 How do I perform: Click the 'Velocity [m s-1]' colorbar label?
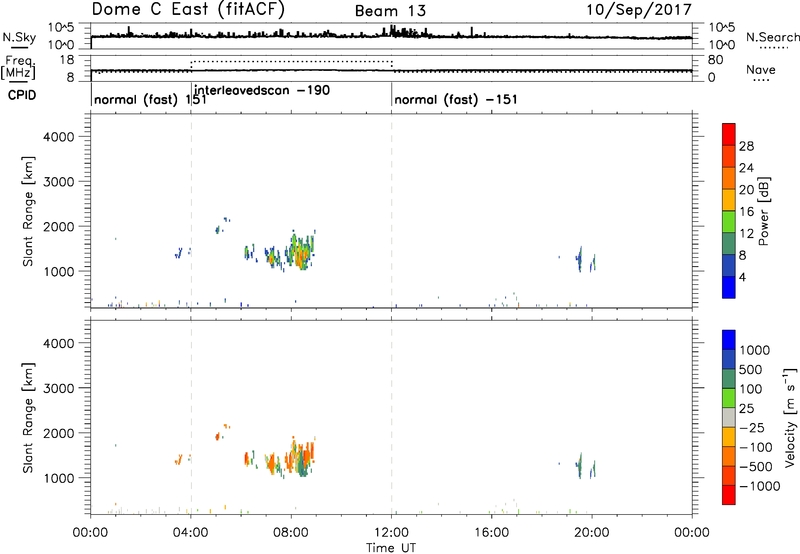(790, 417)
